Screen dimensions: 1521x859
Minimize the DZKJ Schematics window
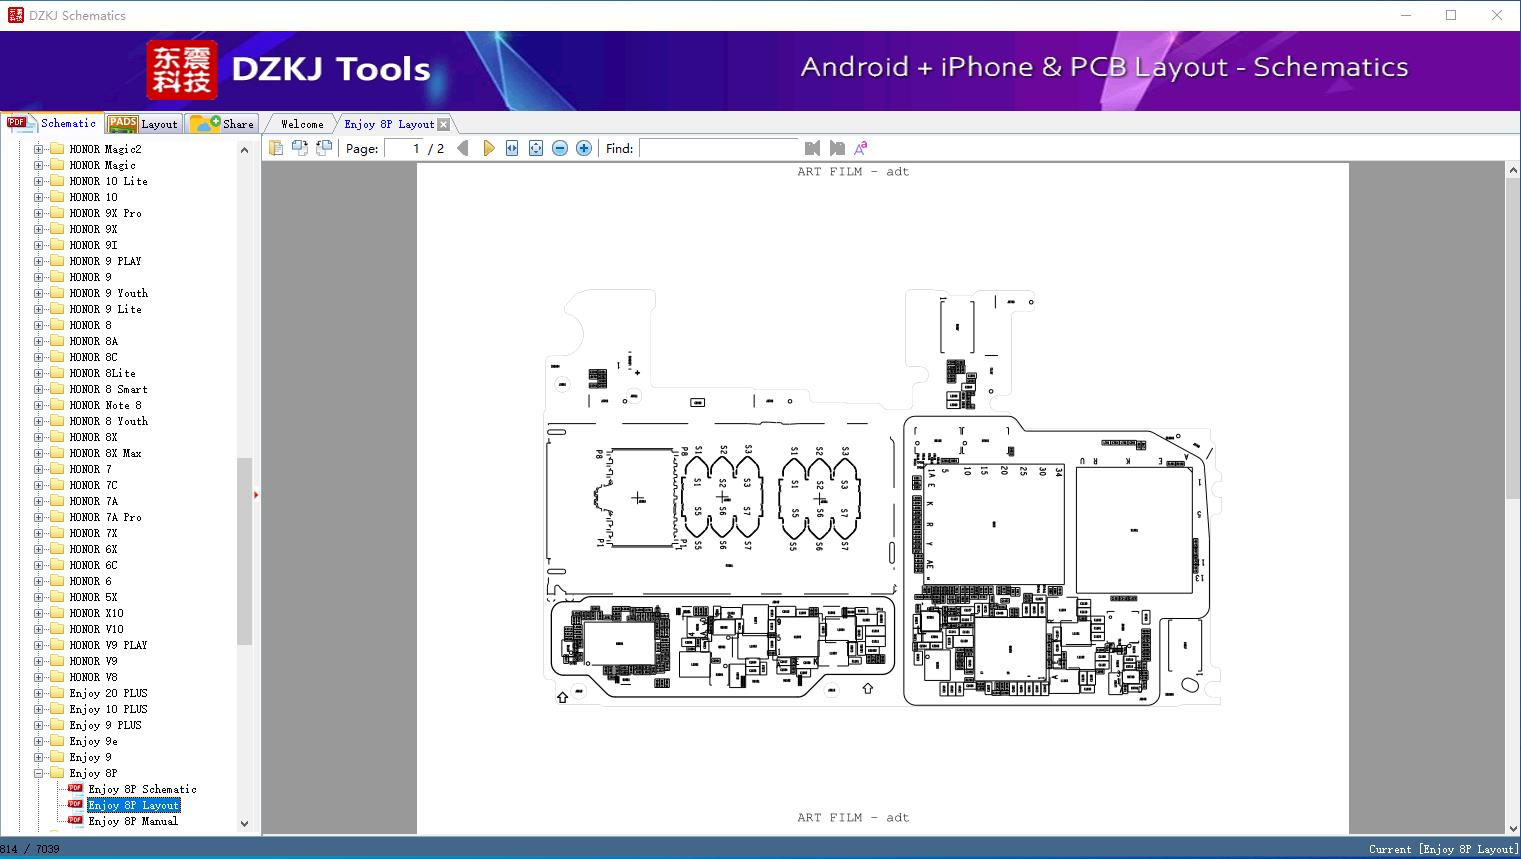click(1405, 15)
